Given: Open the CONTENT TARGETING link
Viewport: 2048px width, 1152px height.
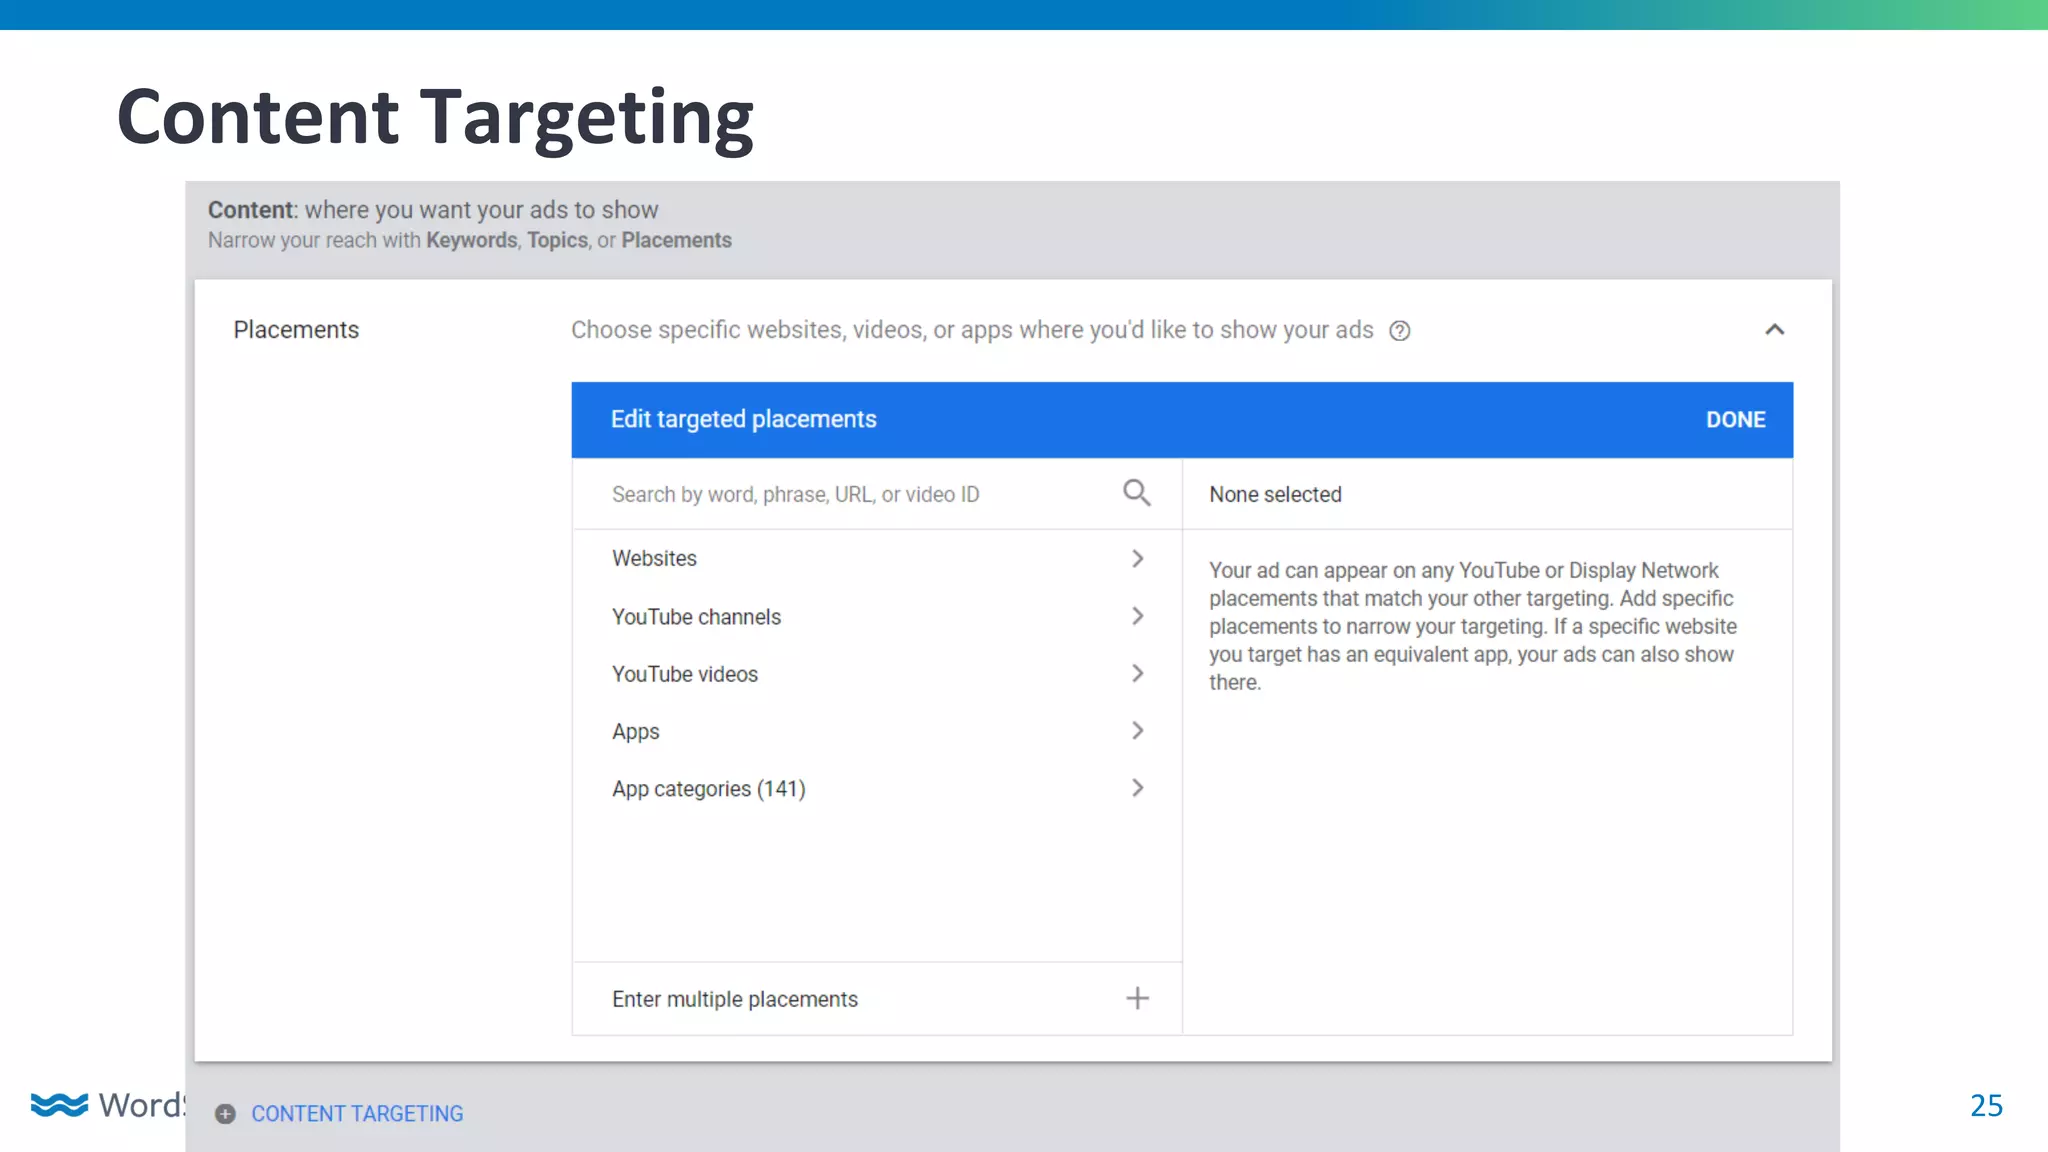Looking at the screenshot, I should click(x=357, y=1114).
